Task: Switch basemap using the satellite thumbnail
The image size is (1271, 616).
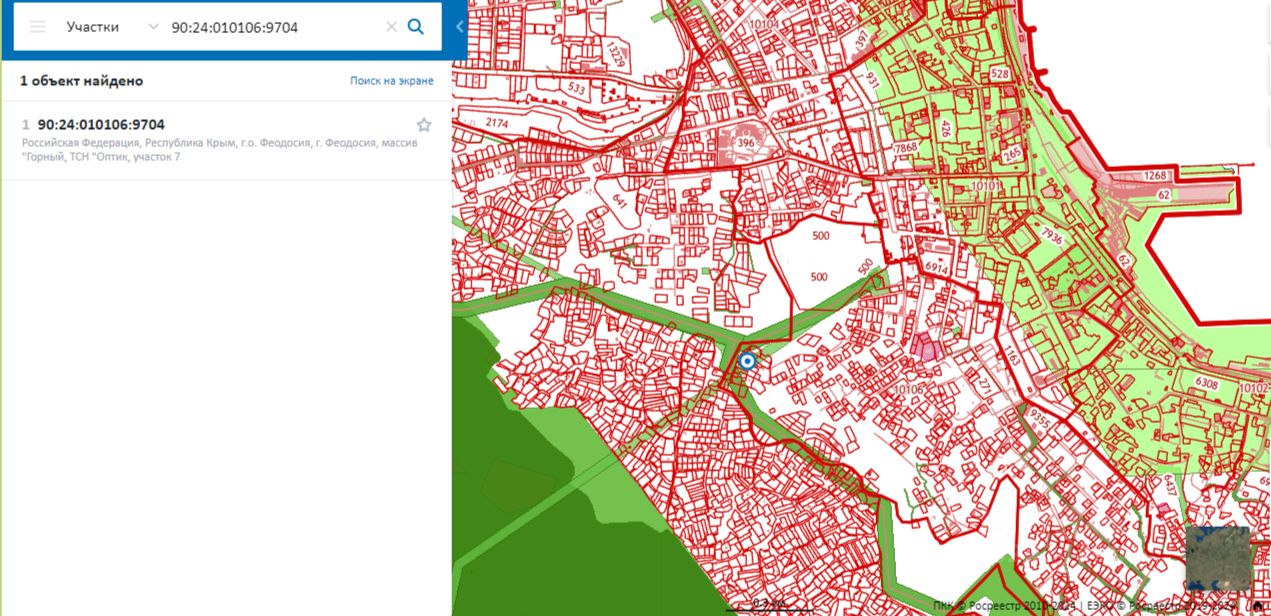Action: point(1218,558)
